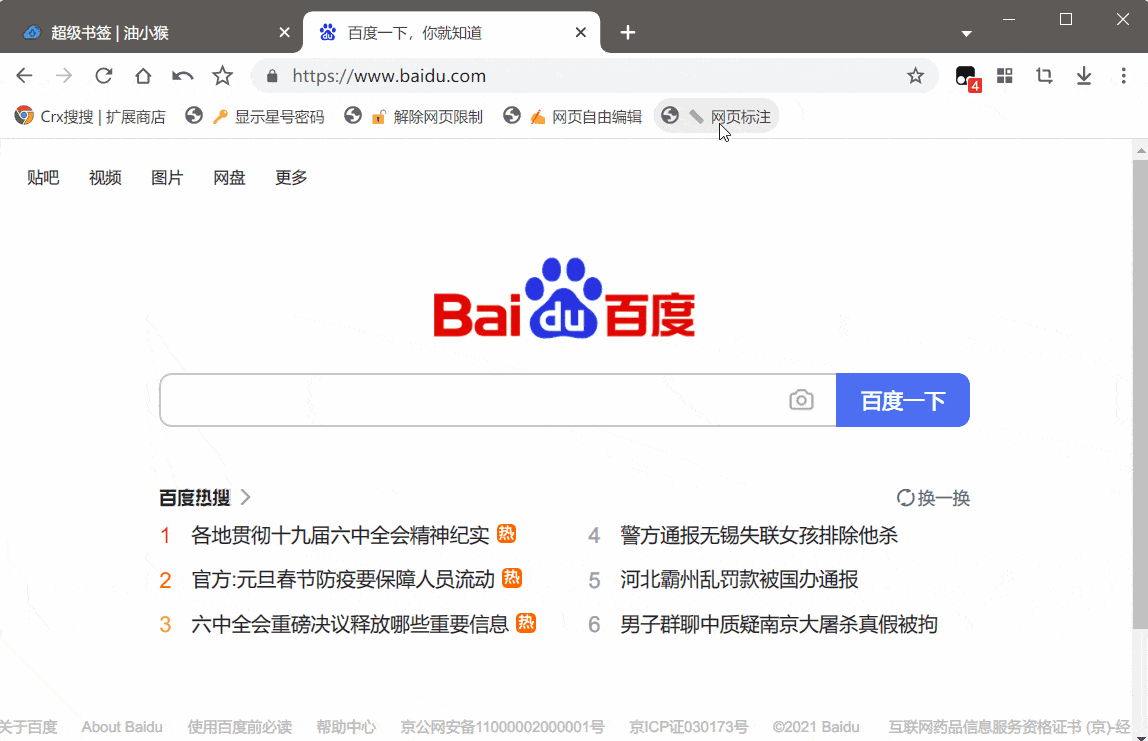Click the lock icon beside the URL

pyautogui.click(x=272, y=76)
